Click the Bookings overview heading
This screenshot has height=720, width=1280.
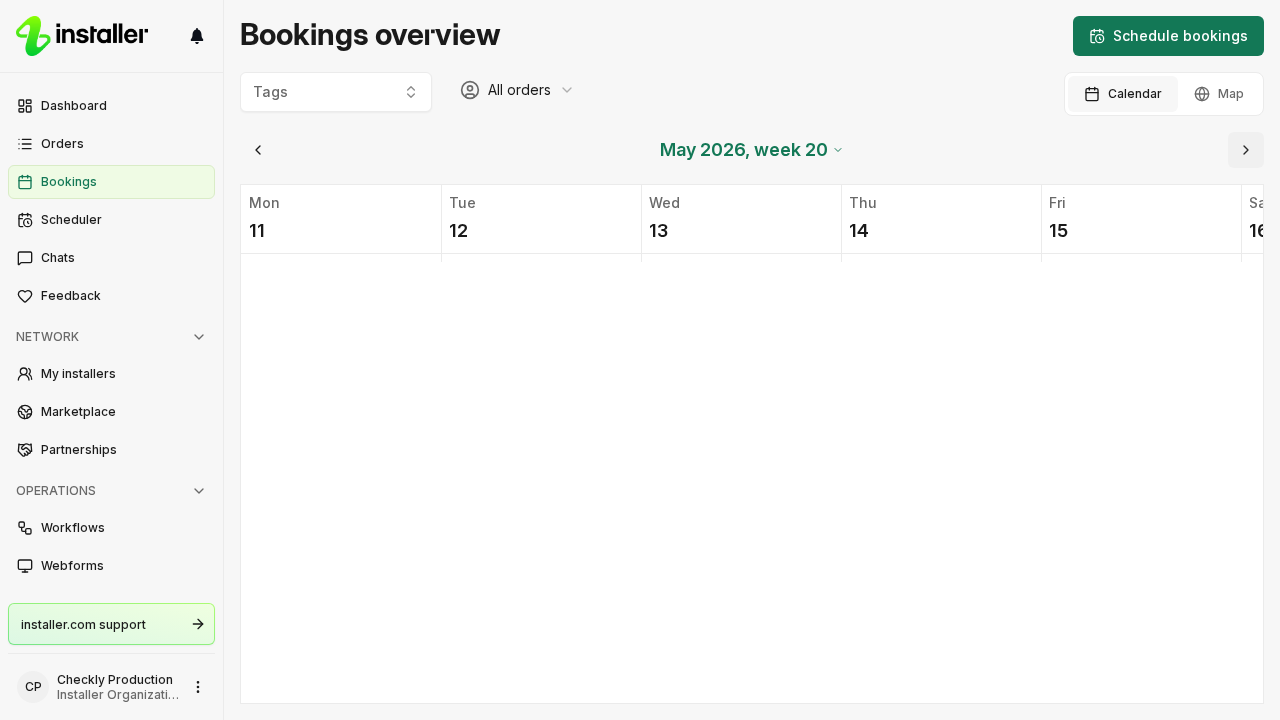coord(370,35)
